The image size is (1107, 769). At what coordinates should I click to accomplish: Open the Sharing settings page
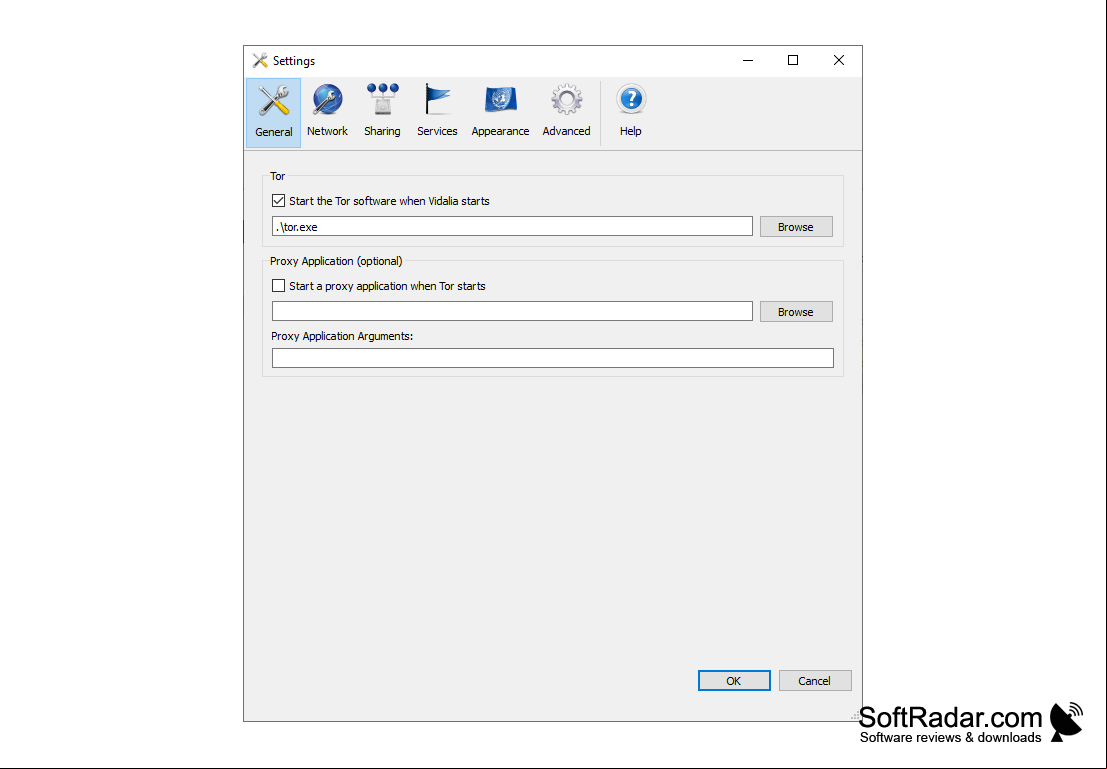point(382,112)
